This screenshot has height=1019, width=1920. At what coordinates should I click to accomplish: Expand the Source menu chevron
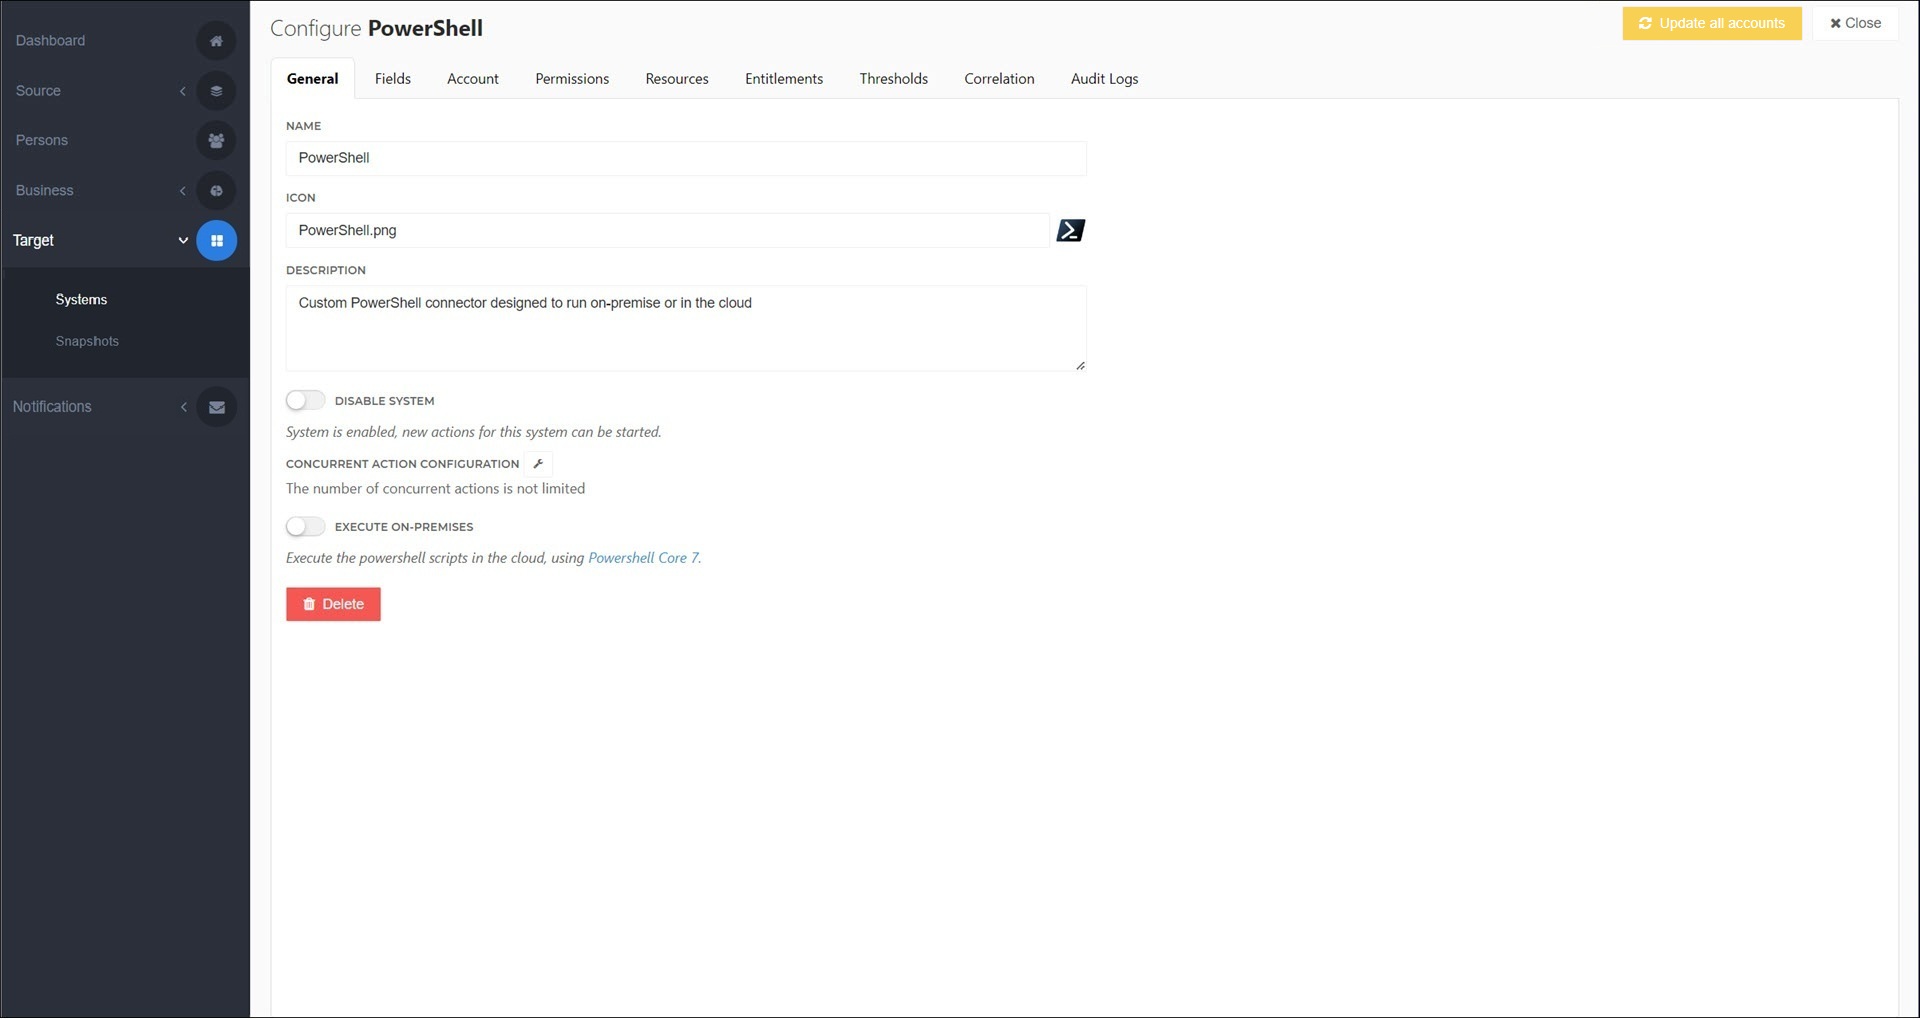coord(183,91)
